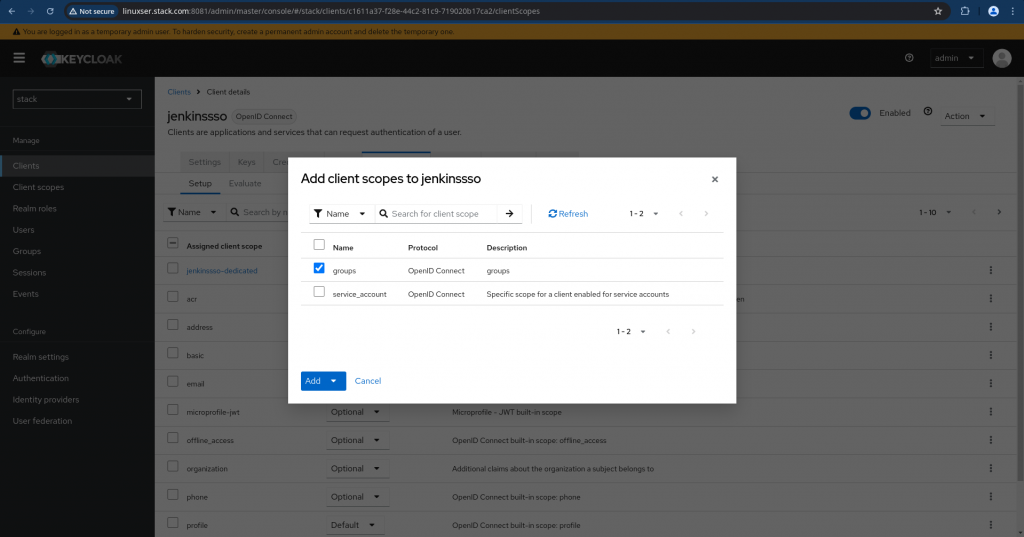The height and width of the screenshot is (537, 1024).
Task: Check the email row checkbox
Action: point(172,382)
